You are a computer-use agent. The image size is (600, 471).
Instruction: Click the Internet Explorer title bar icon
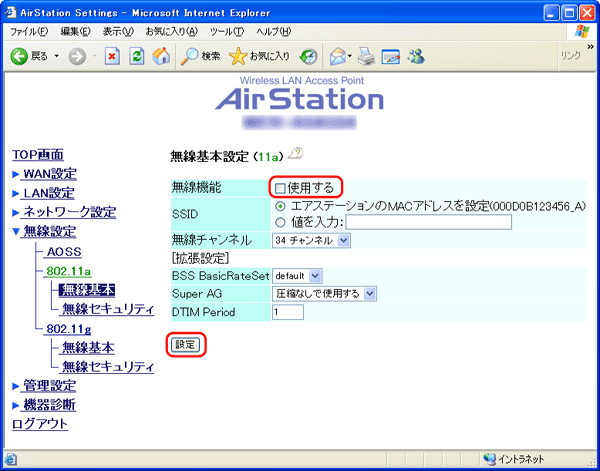pyautogui.click(x=11, y=13)
